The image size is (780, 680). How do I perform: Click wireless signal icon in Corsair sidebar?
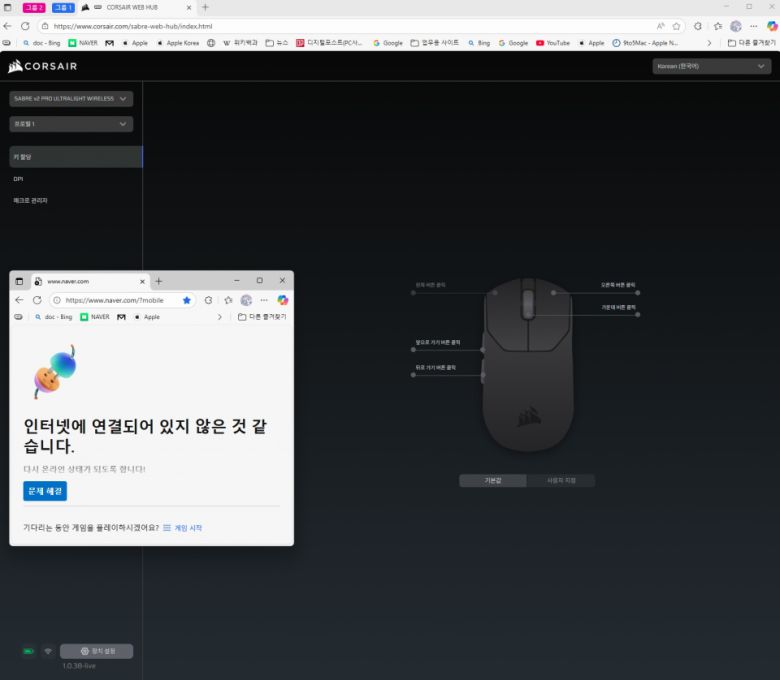pyautogui.click(x=48, y=651)
